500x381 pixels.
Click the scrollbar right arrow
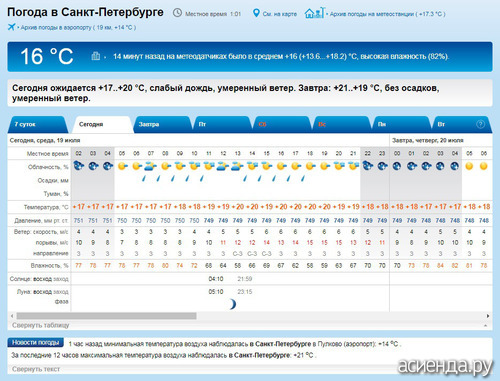tap(488, 316)
